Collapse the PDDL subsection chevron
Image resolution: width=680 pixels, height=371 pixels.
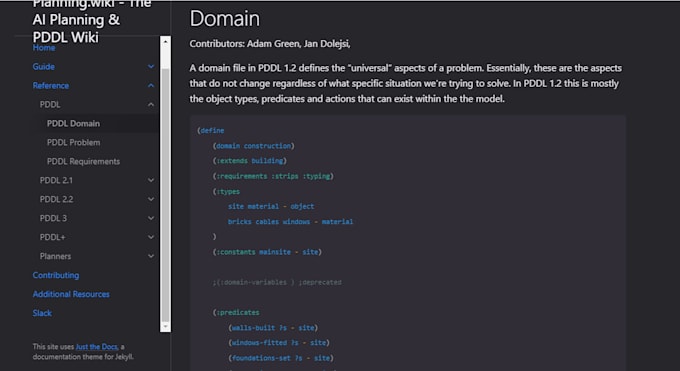click(x=151, y=105)
